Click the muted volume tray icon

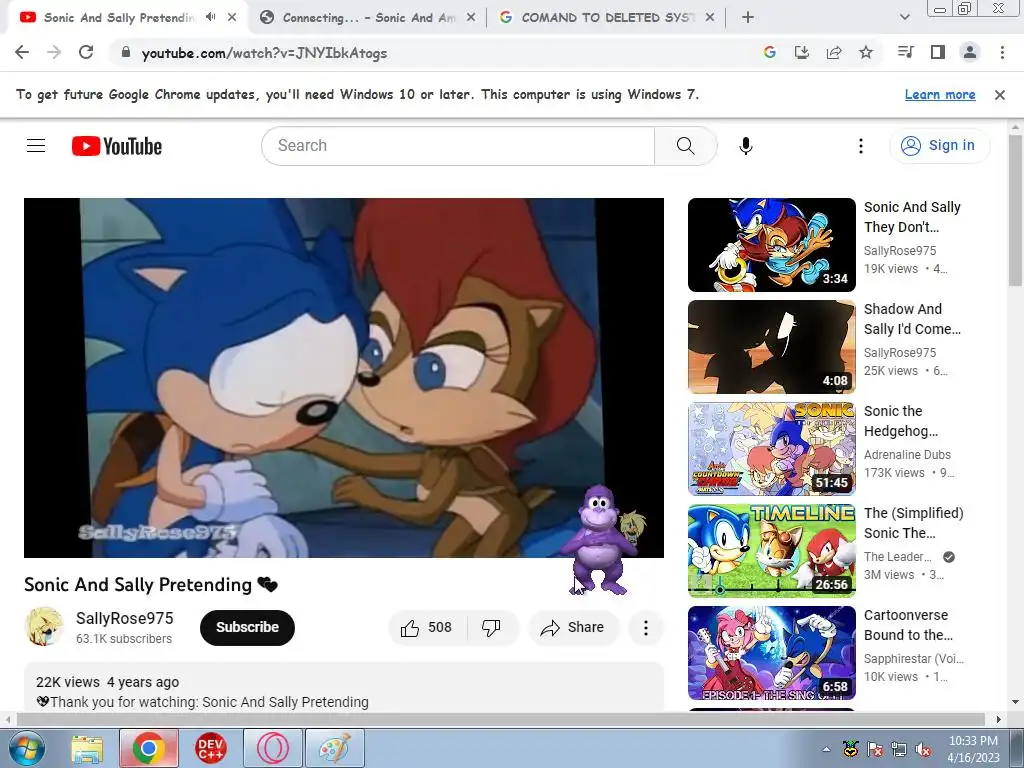tap(923, 749)
